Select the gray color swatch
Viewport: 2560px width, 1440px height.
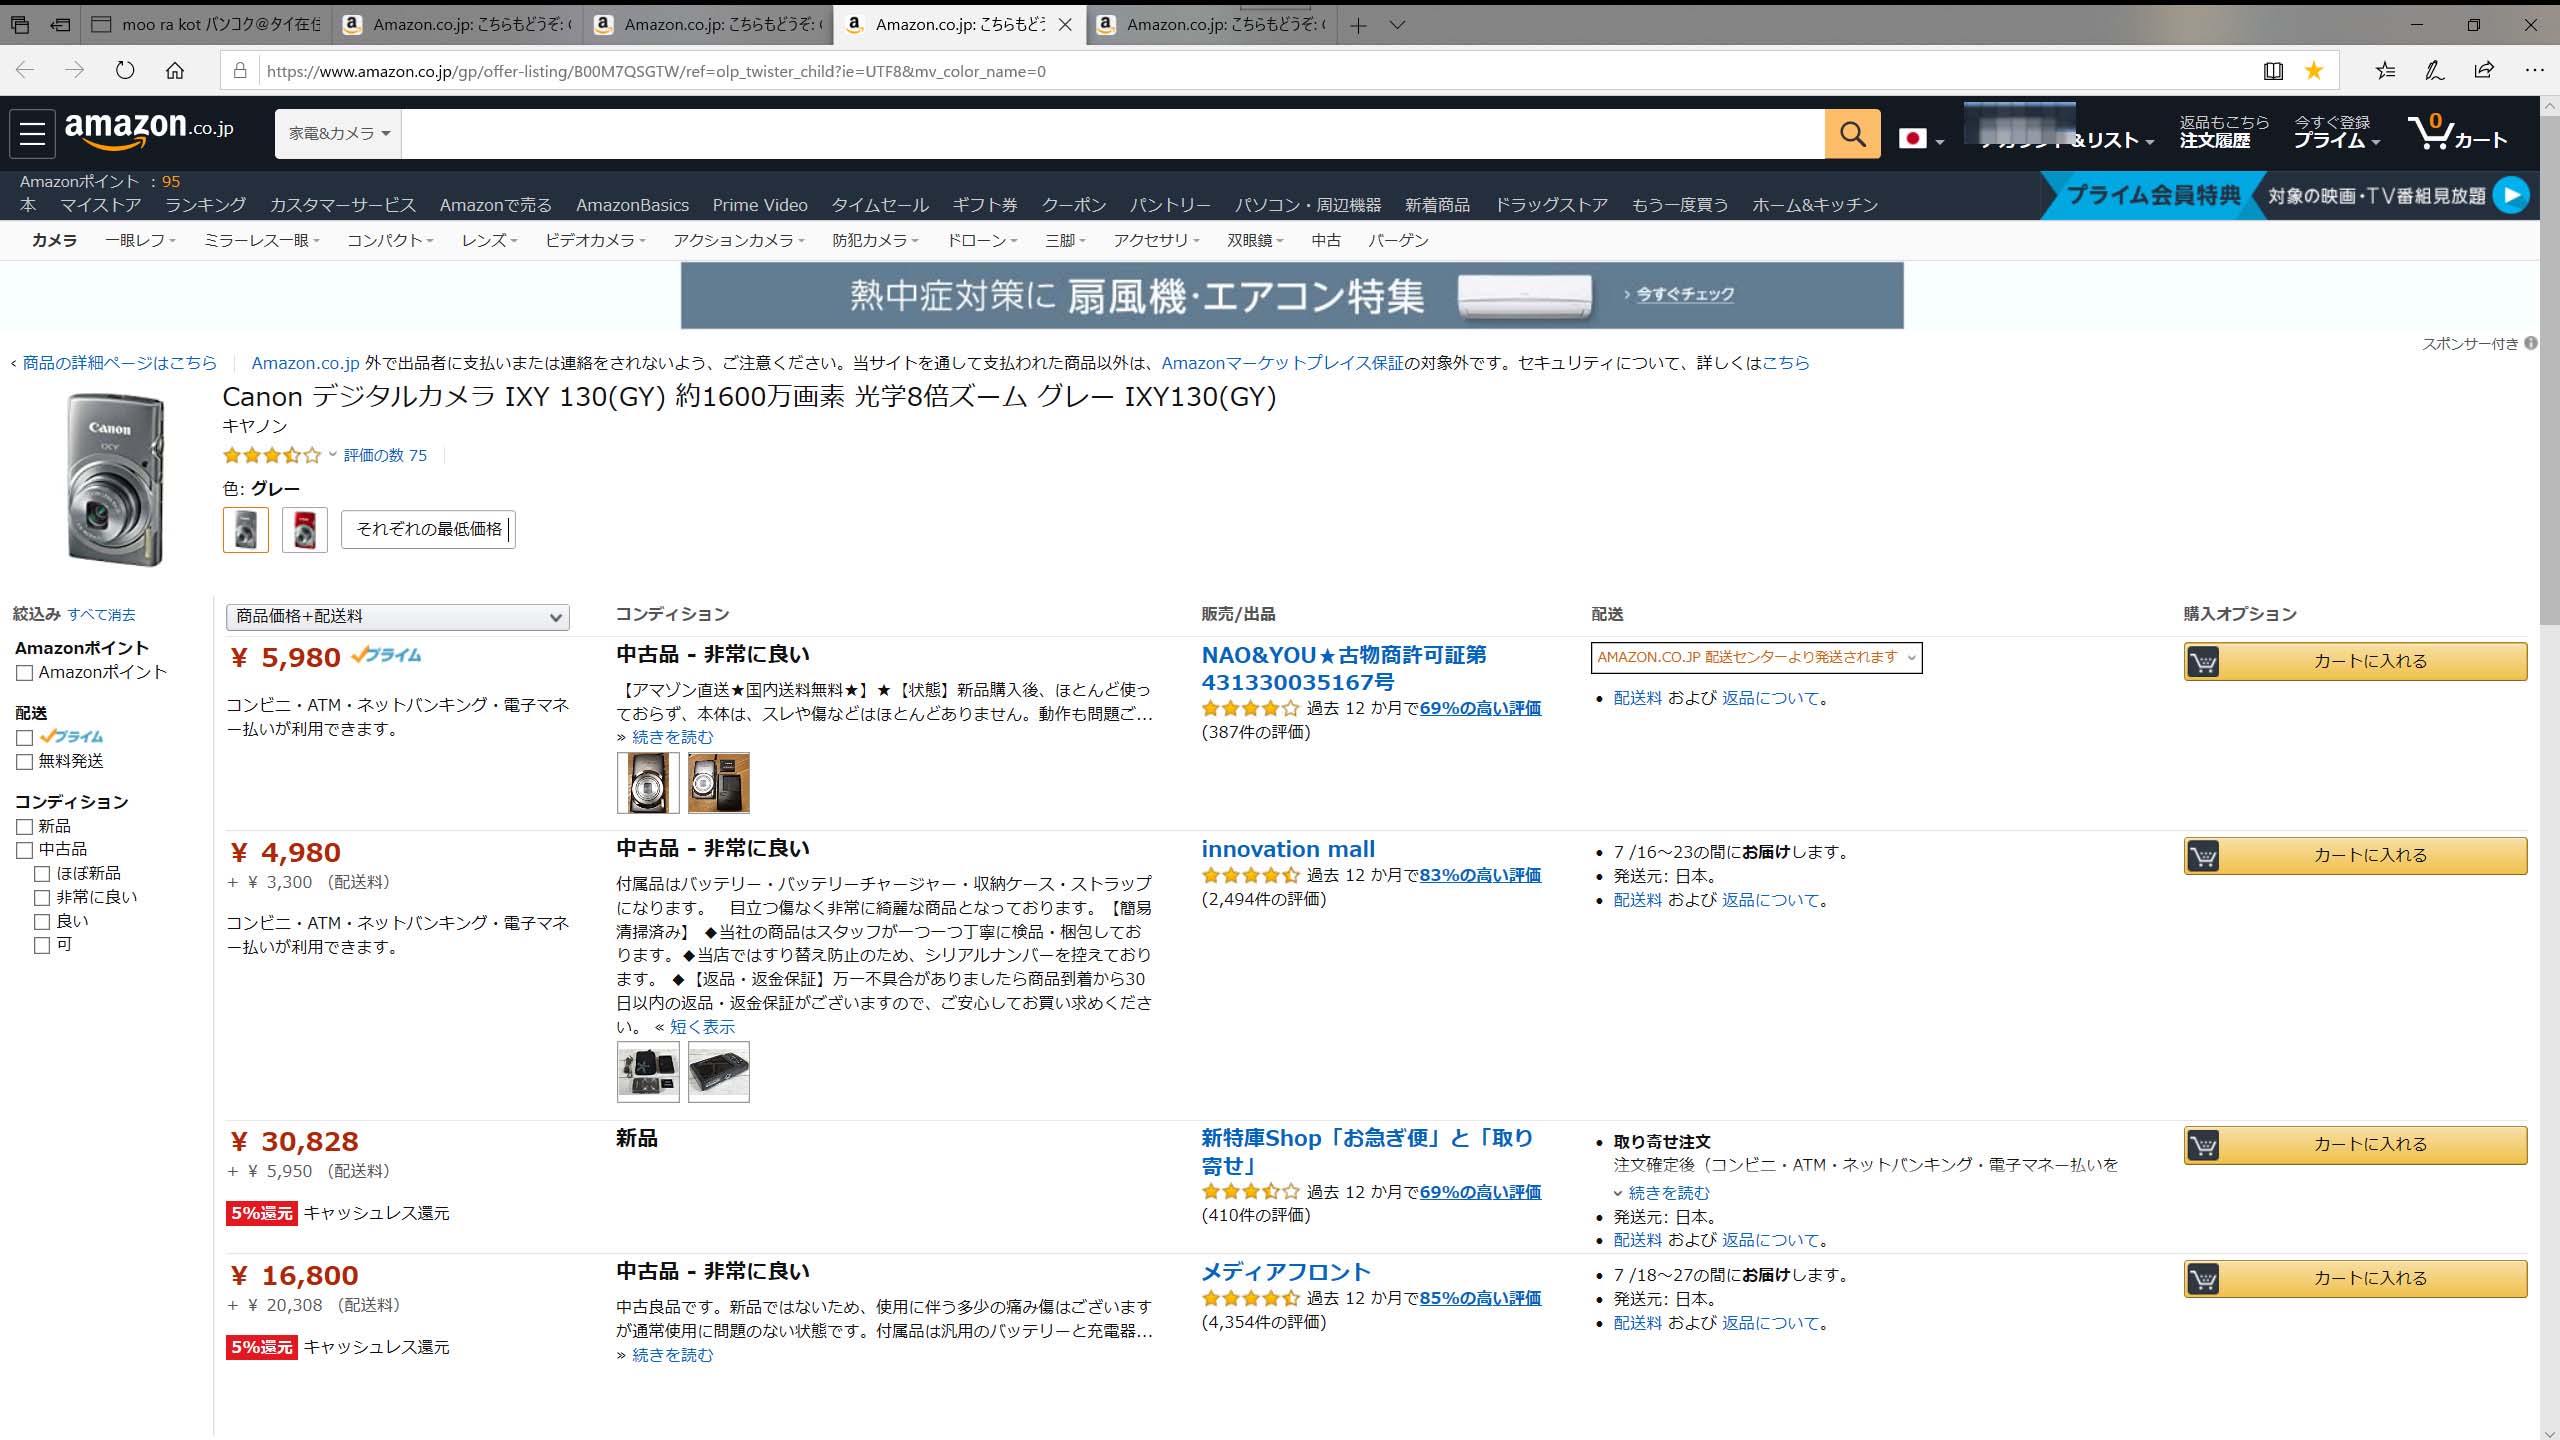pyautogui.click(x=246, y=530)
